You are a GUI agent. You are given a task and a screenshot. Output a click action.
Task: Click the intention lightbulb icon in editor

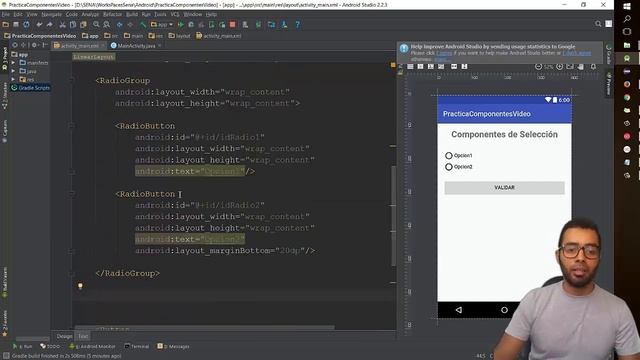coord(80,286)
